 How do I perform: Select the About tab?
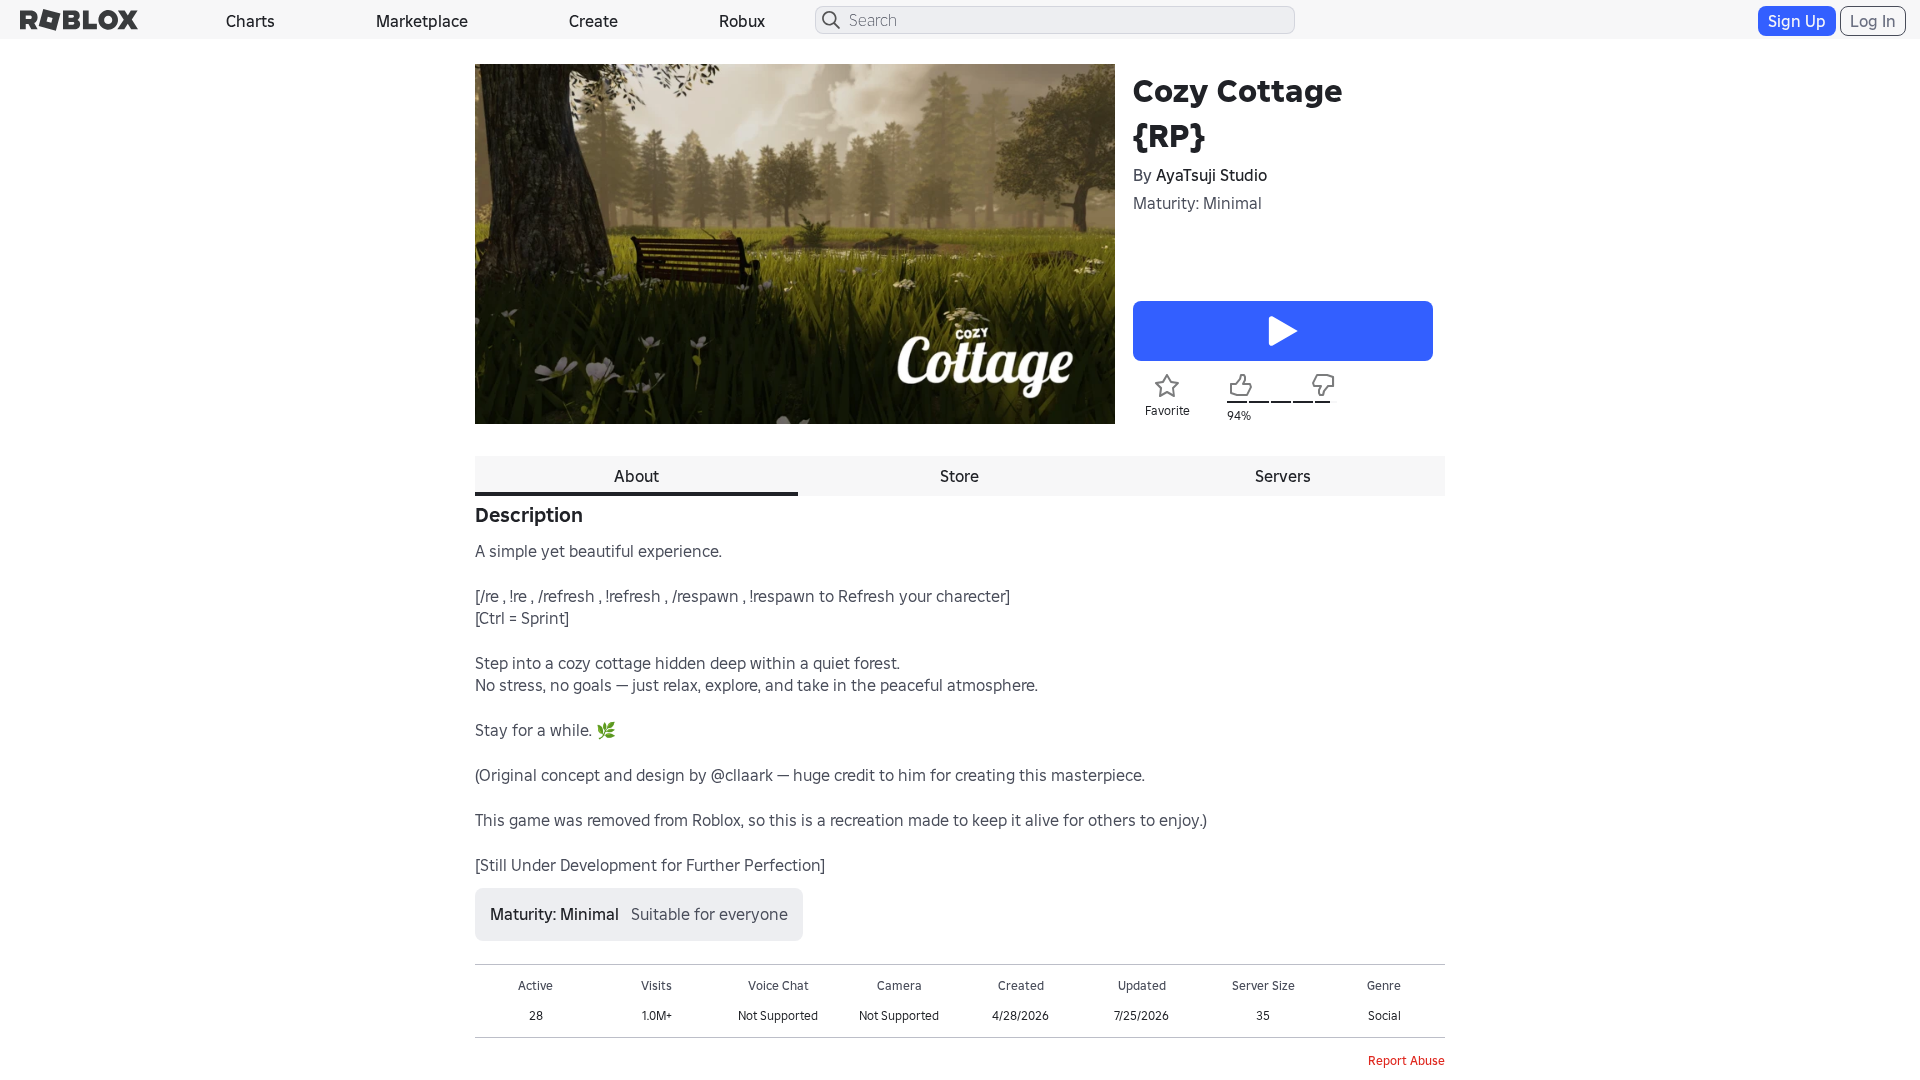tap(636, 476)
